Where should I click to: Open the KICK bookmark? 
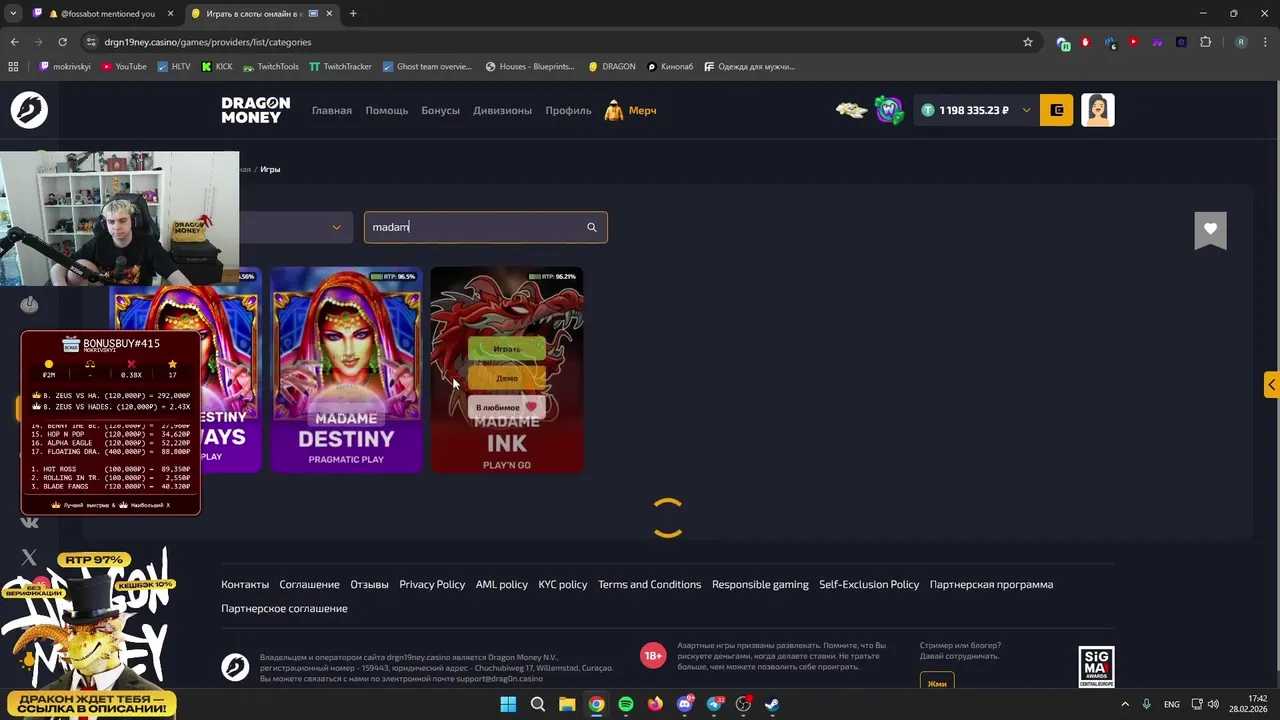click(217, 66)
